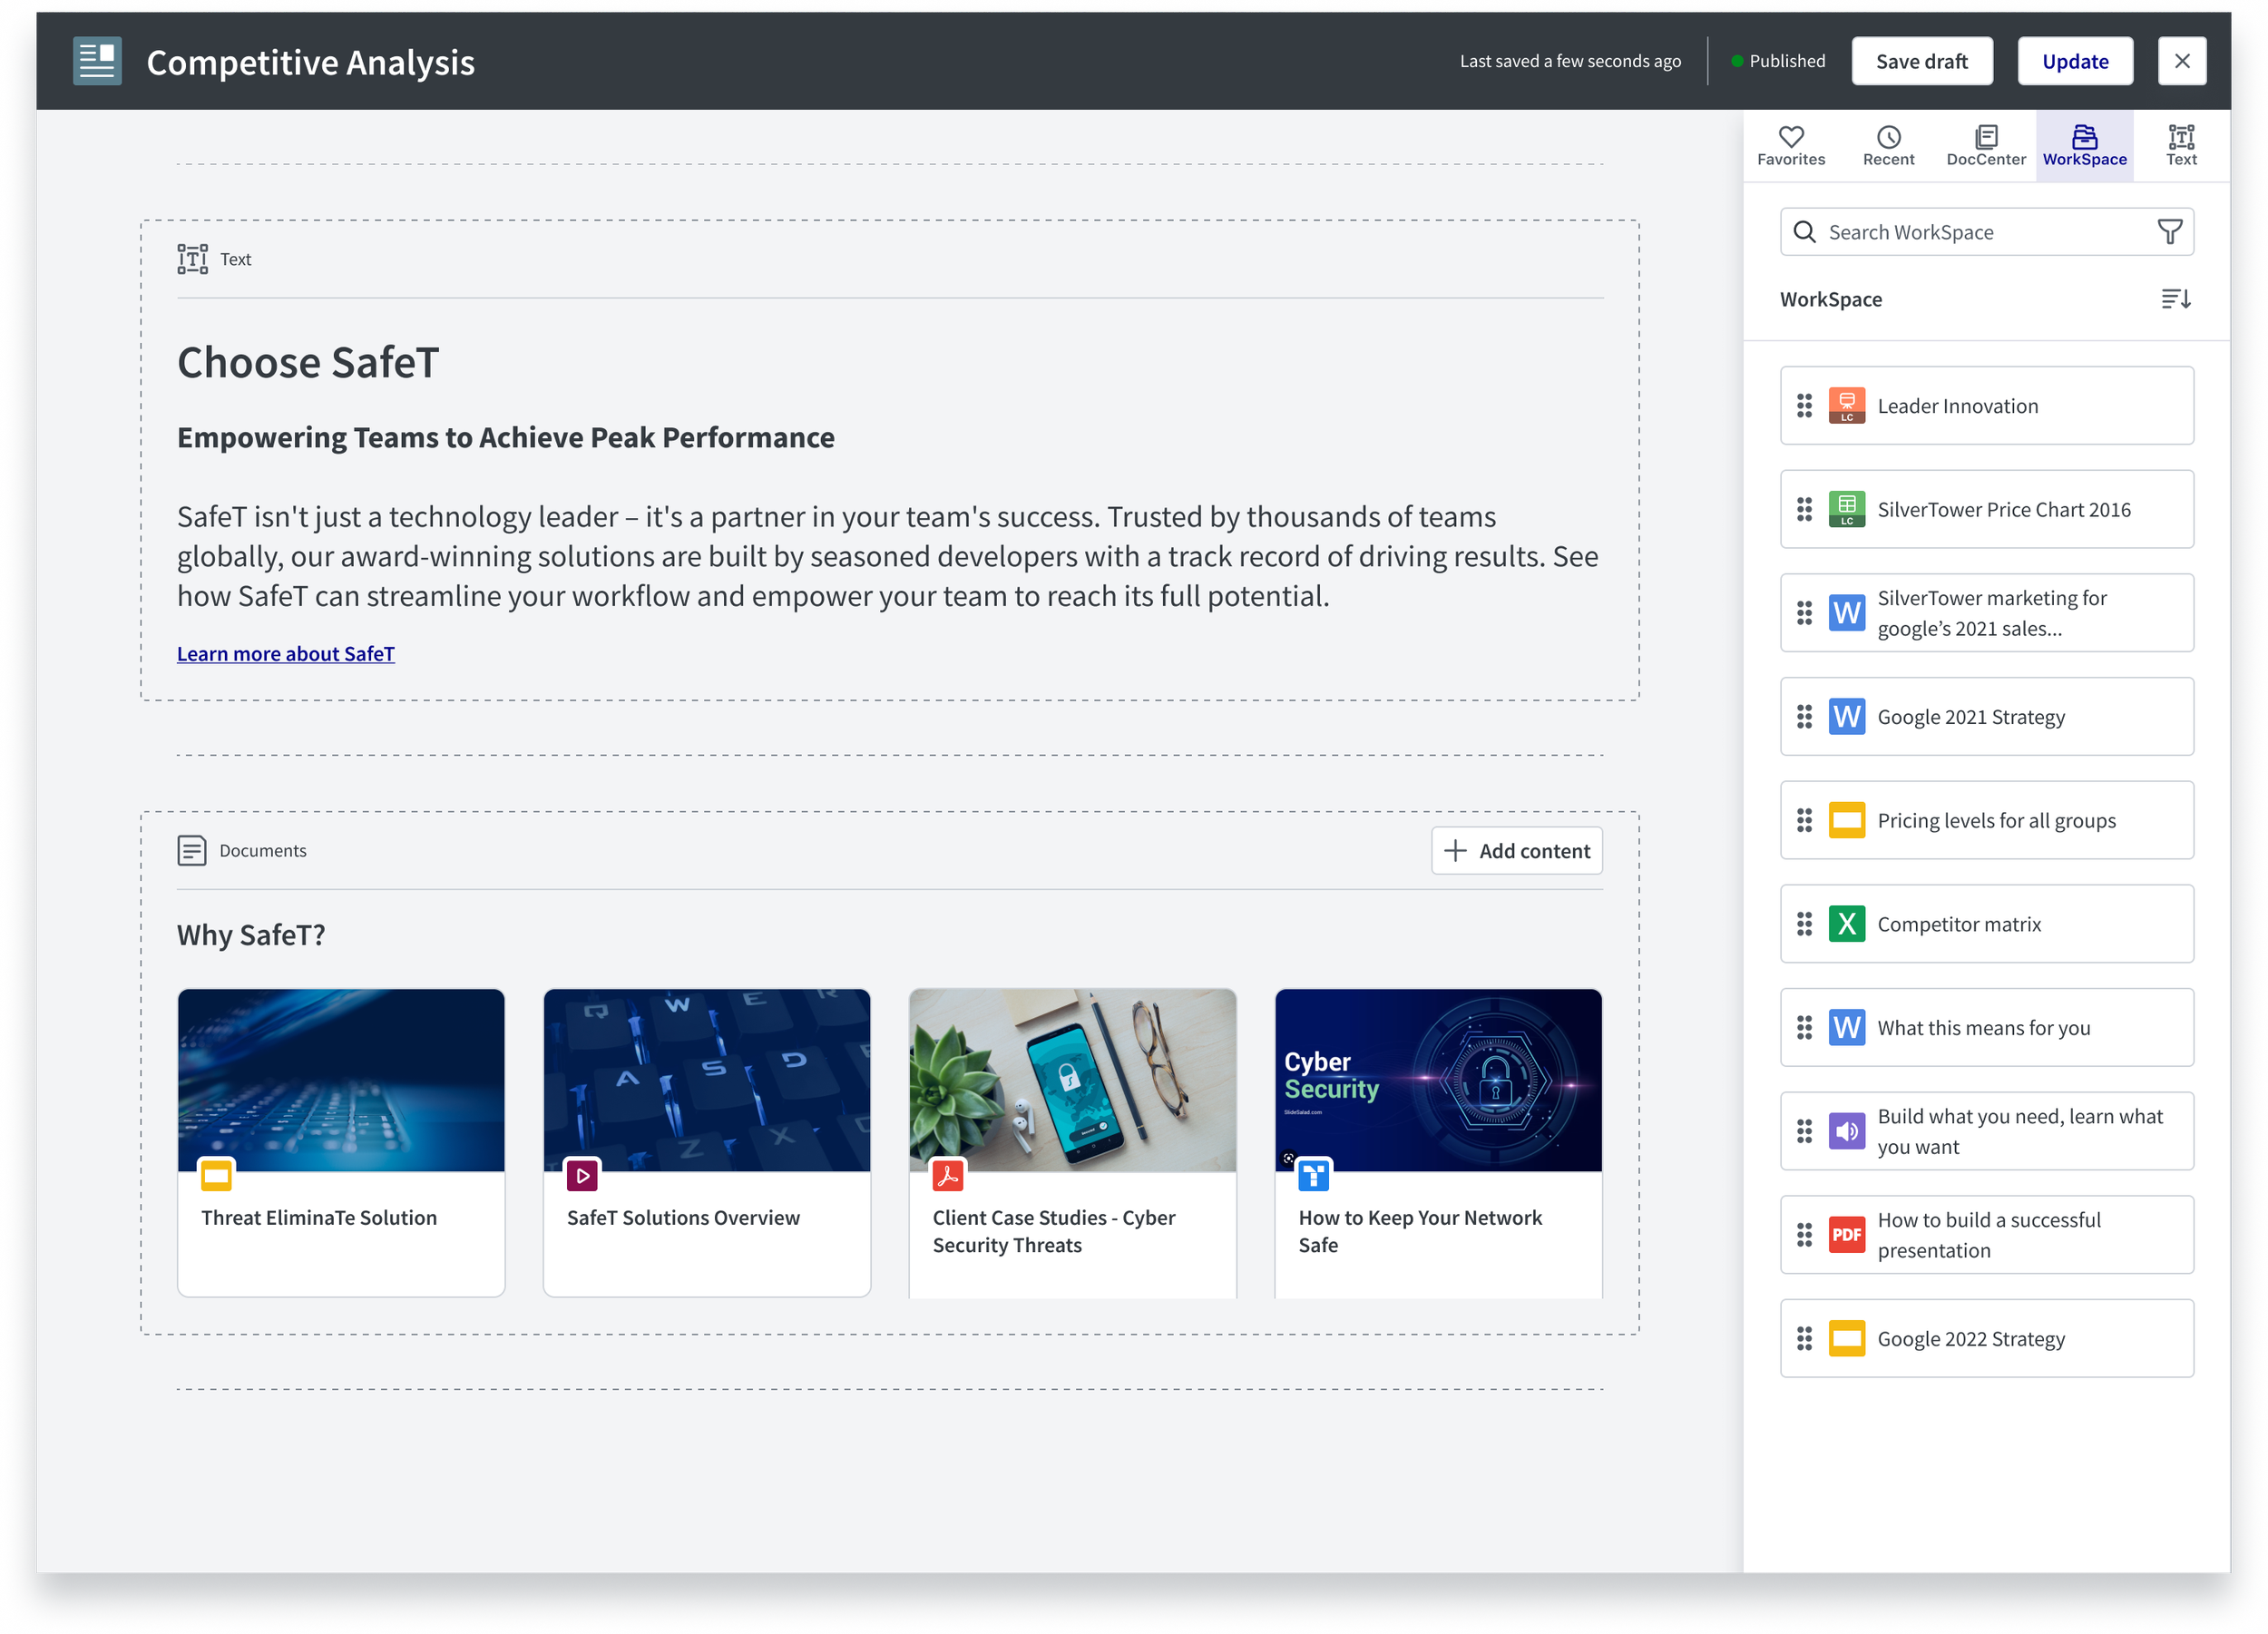Grab drag handle of Leader Innovation
Viewport: 2268px width, 1634px height.
(1804, 406)
